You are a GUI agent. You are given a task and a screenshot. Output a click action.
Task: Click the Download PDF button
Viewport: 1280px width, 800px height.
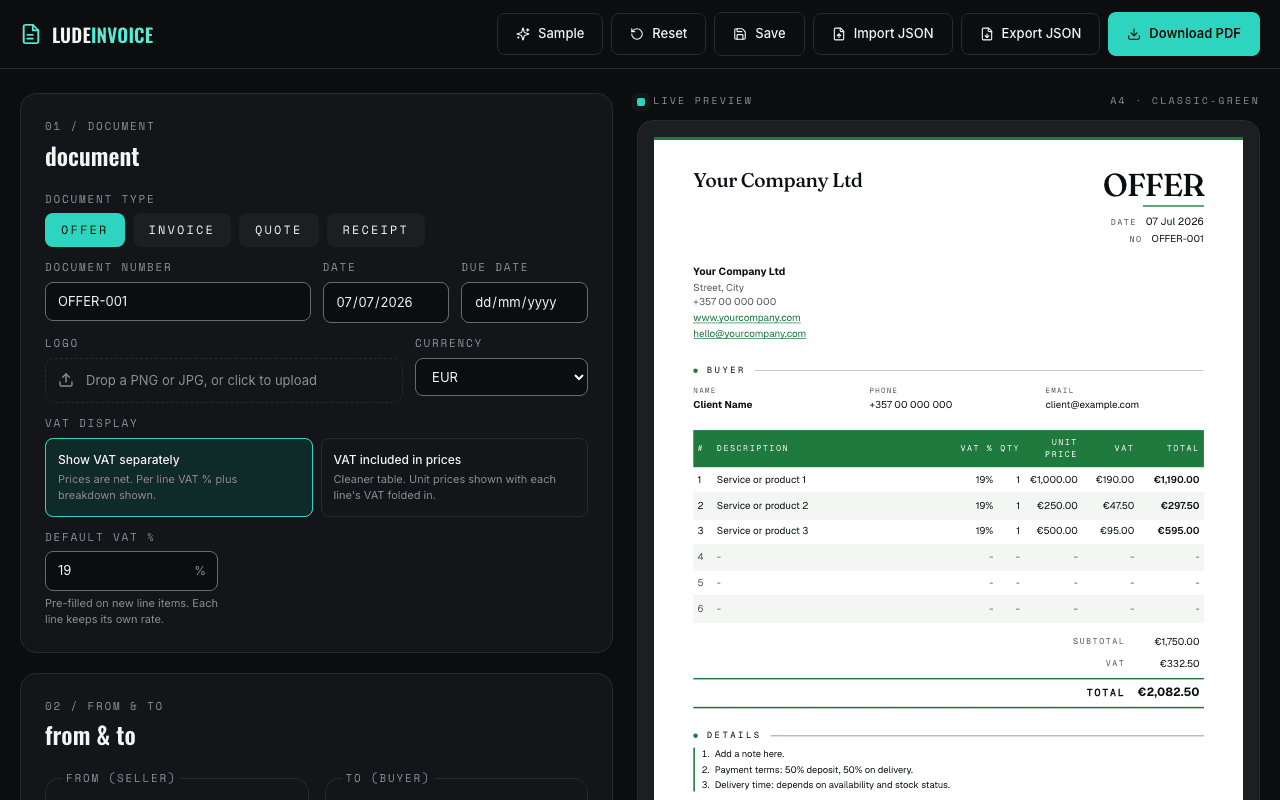1184,34
